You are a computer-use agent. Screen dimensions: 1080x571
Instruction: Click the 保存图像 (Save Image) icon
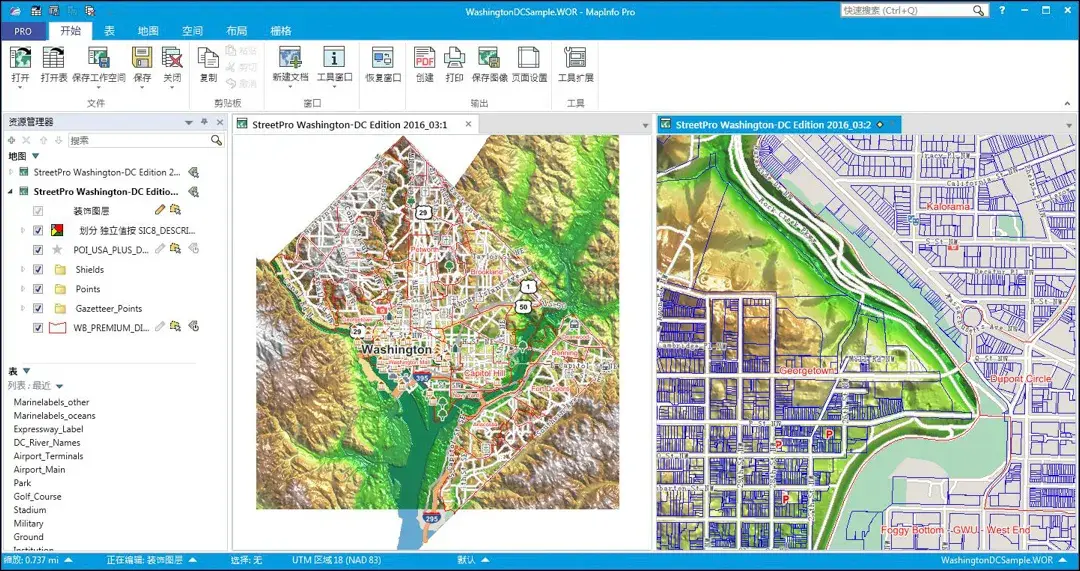(x=489, y=58)
